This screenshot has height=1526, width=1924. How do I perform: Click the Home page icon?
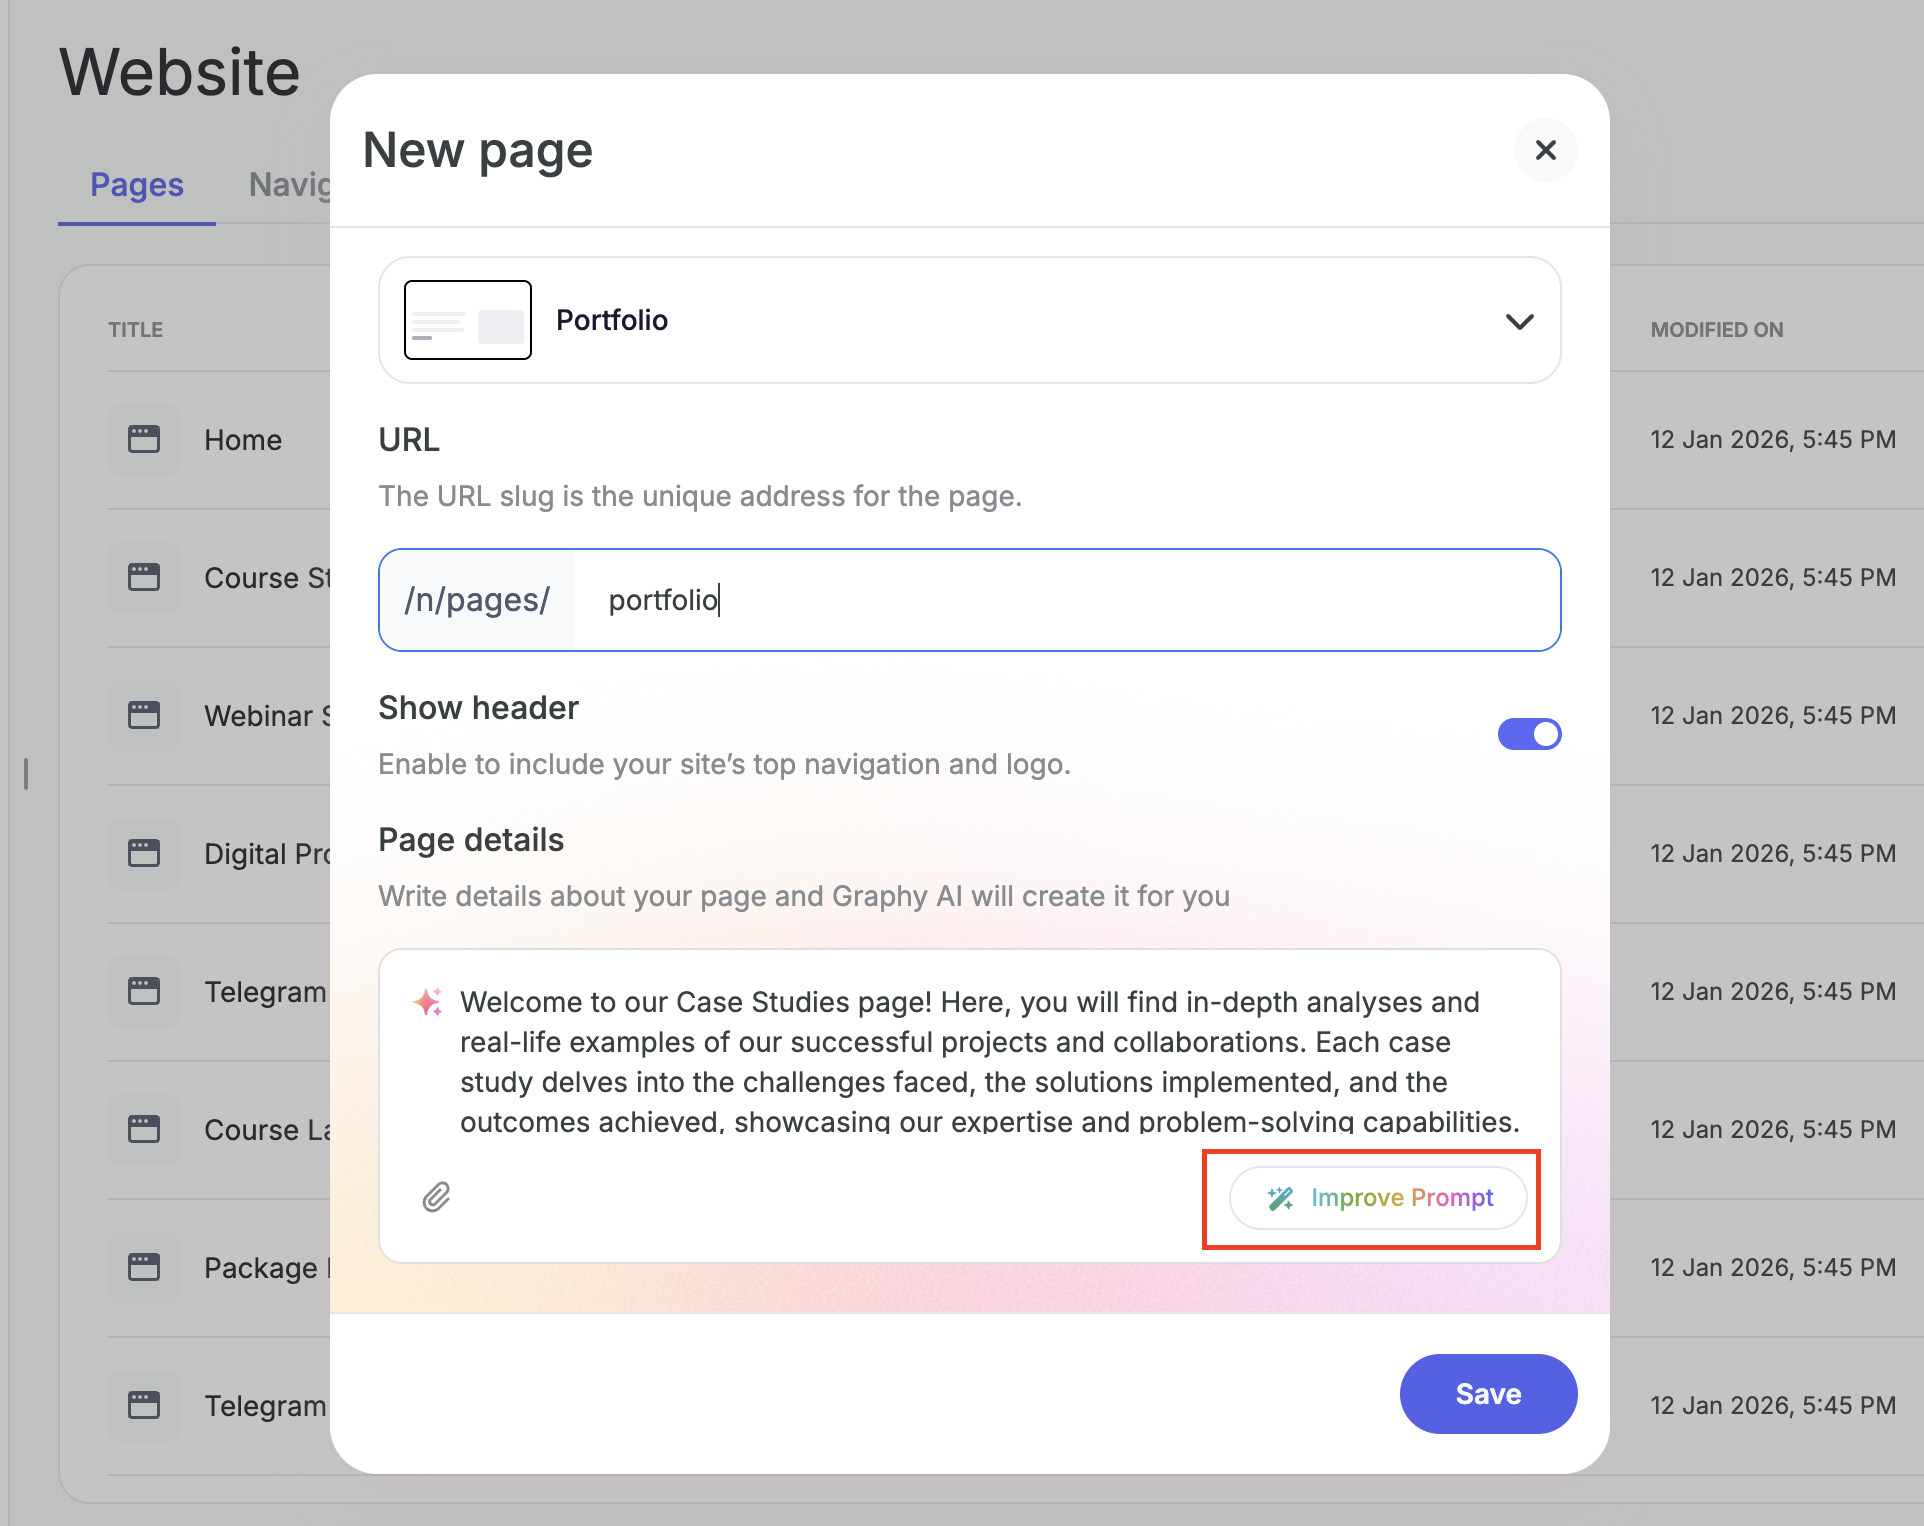click(x=144, y=439)
